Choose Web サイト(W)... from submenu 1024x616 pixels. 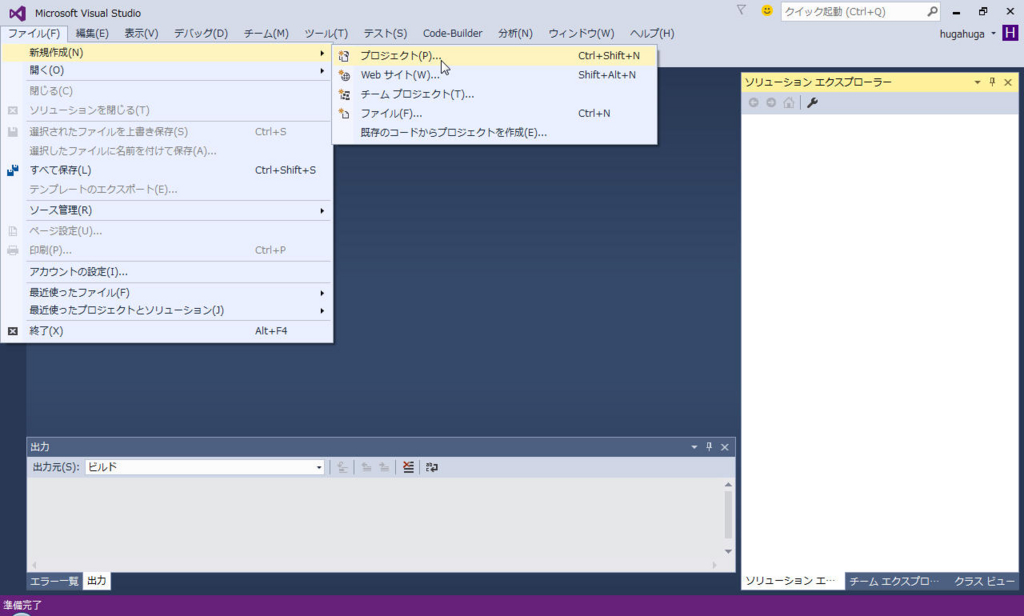494,75
